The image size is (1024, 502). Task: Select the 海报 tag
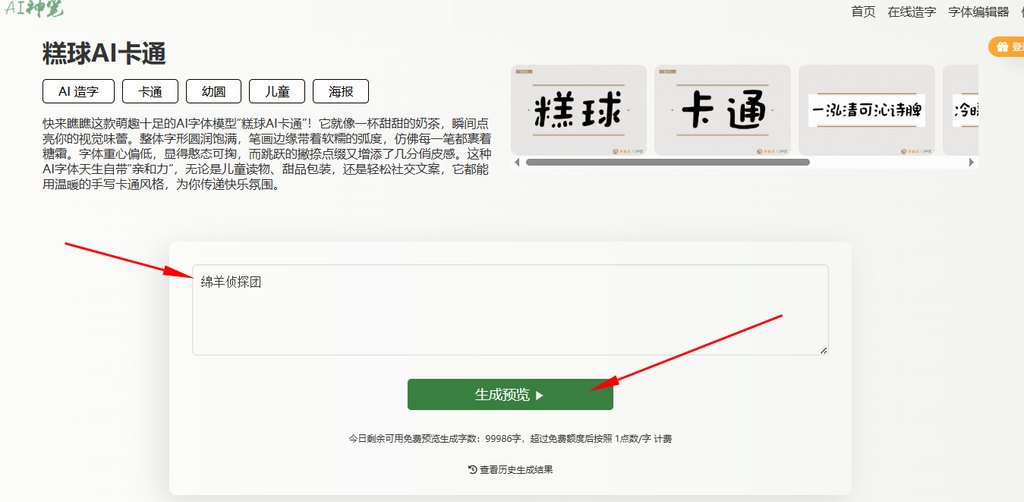tap(341, 91)
